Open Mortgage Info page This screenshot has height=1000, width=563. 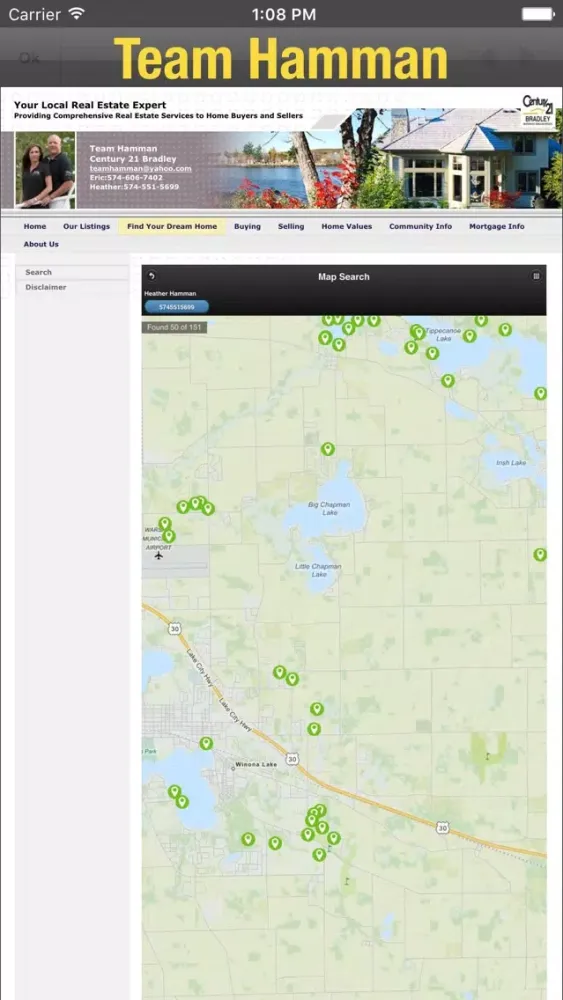(497, 226)
